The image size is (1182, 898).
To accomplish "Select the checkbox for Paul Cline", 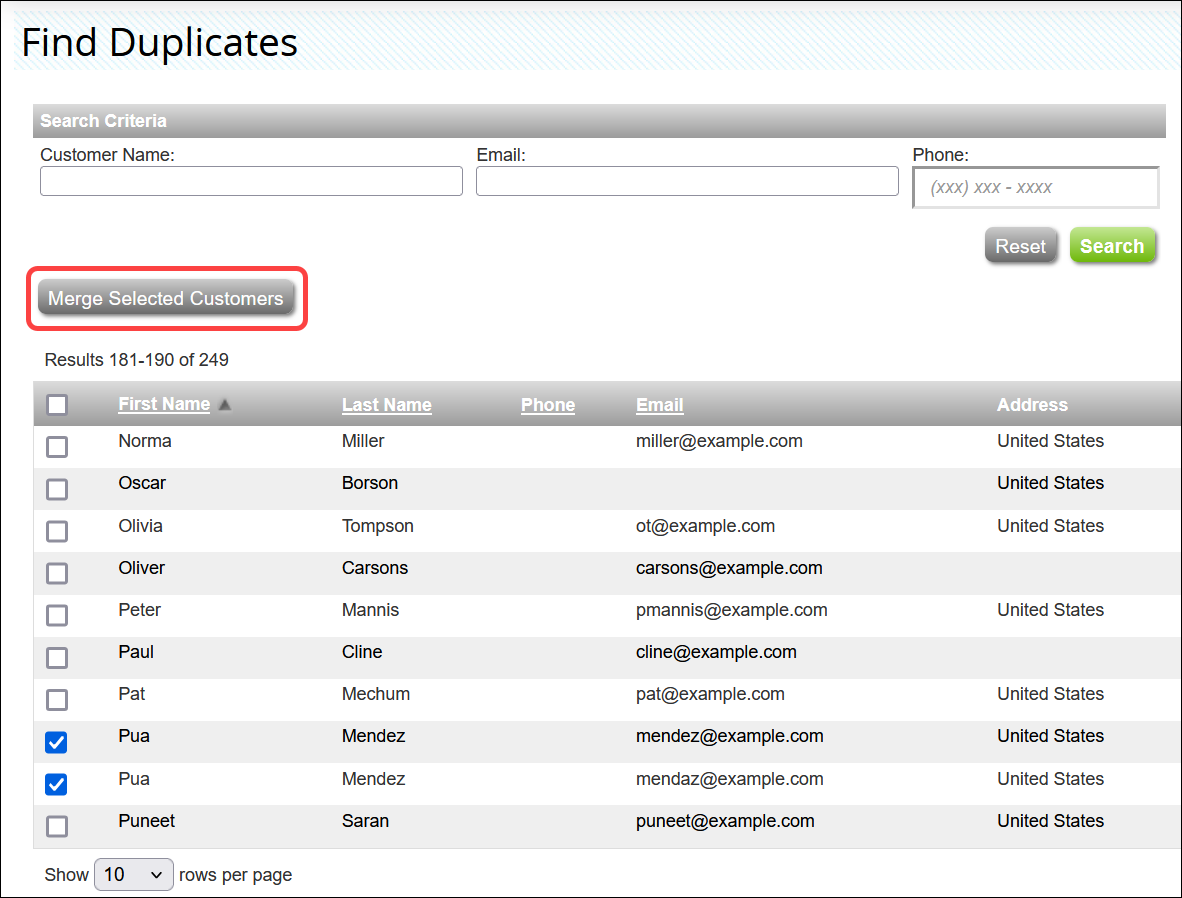I will (x=57, y=657).
